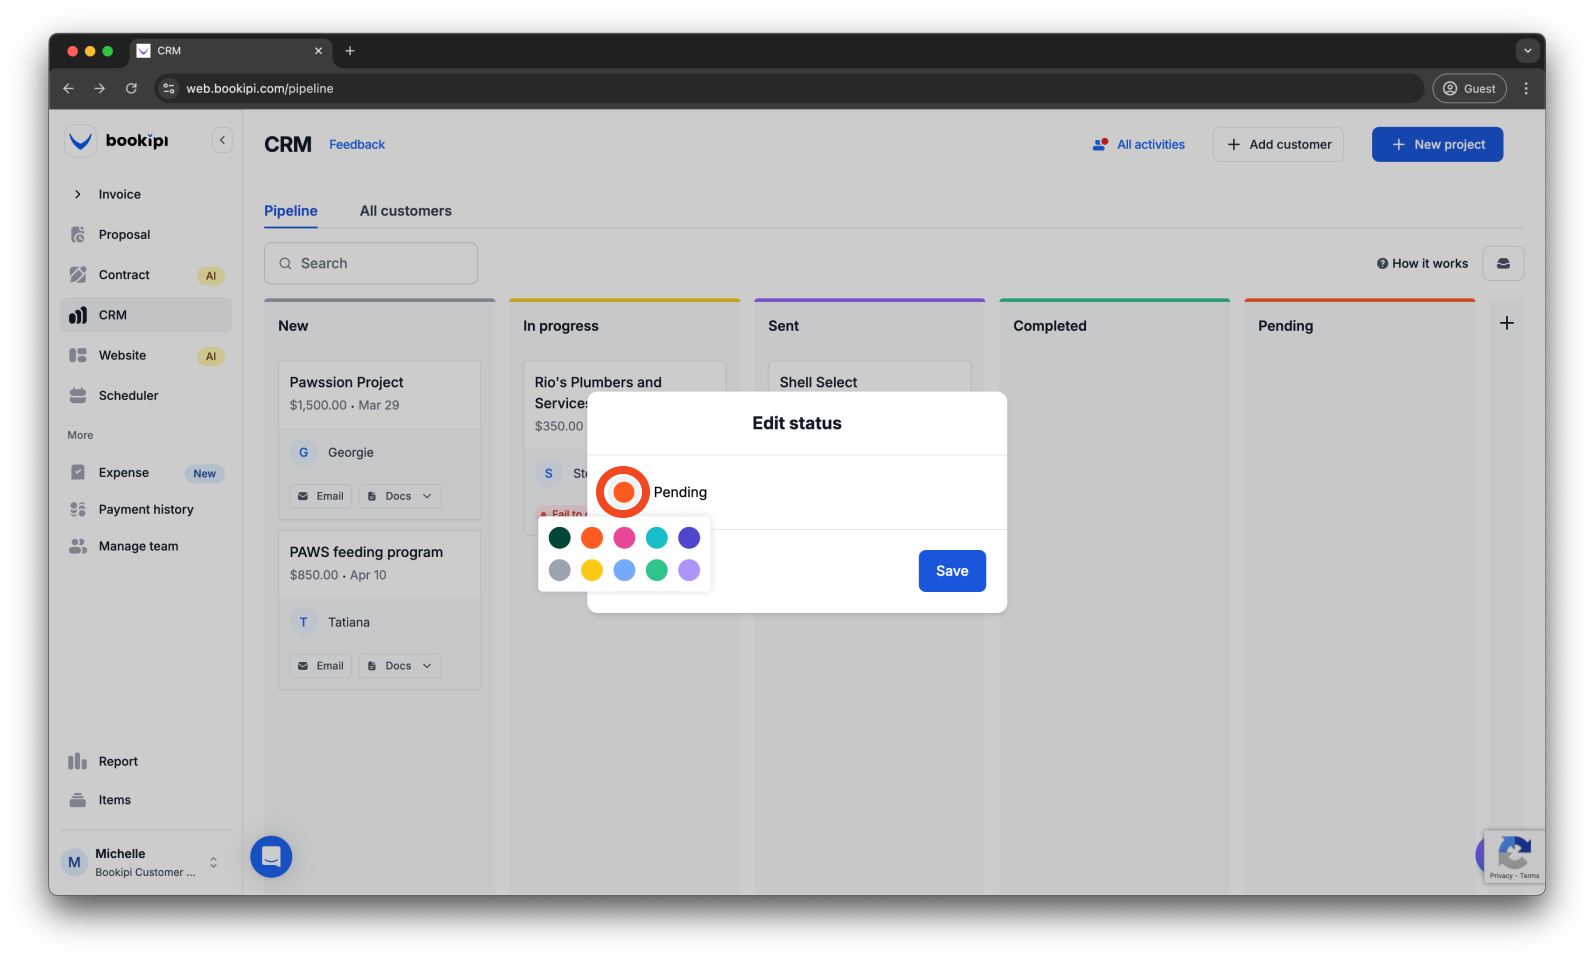1595x960 pixels.
Task: Open the CRM sidebar item
Action: [146, 315]
